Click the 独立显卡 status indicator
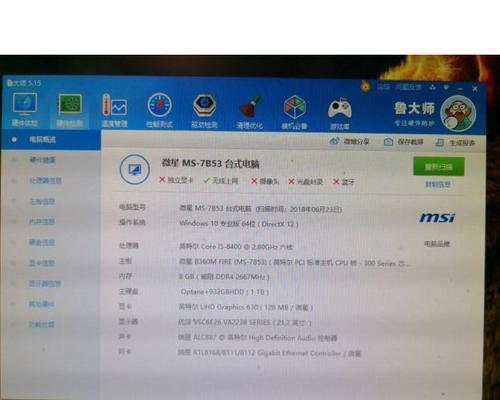 tap(176, 180)
